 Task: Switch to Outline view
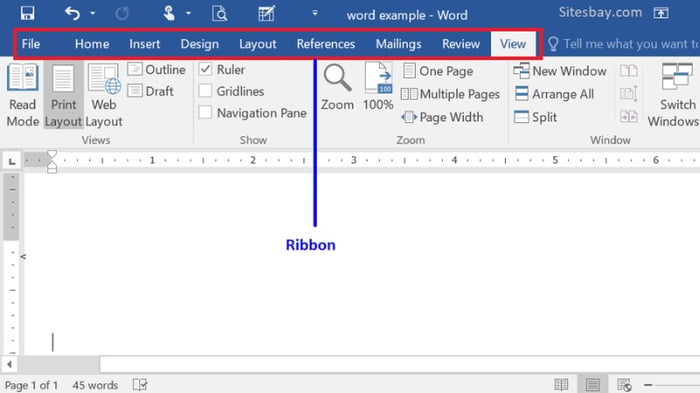point(157,70)
